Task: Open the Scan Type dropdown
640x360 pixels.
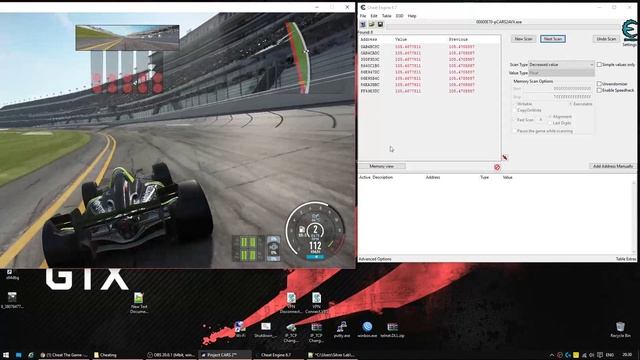Action: coord(561,64)
